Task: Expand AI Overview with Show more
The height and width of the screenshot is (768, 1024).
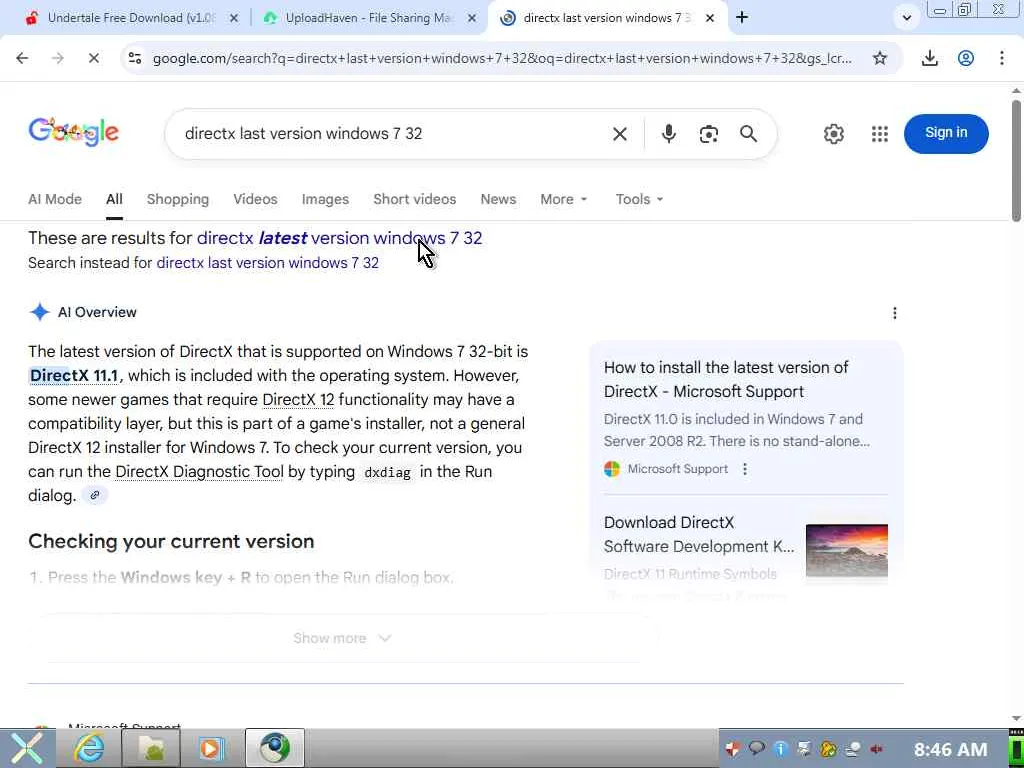Action: [x=342, y=638]
